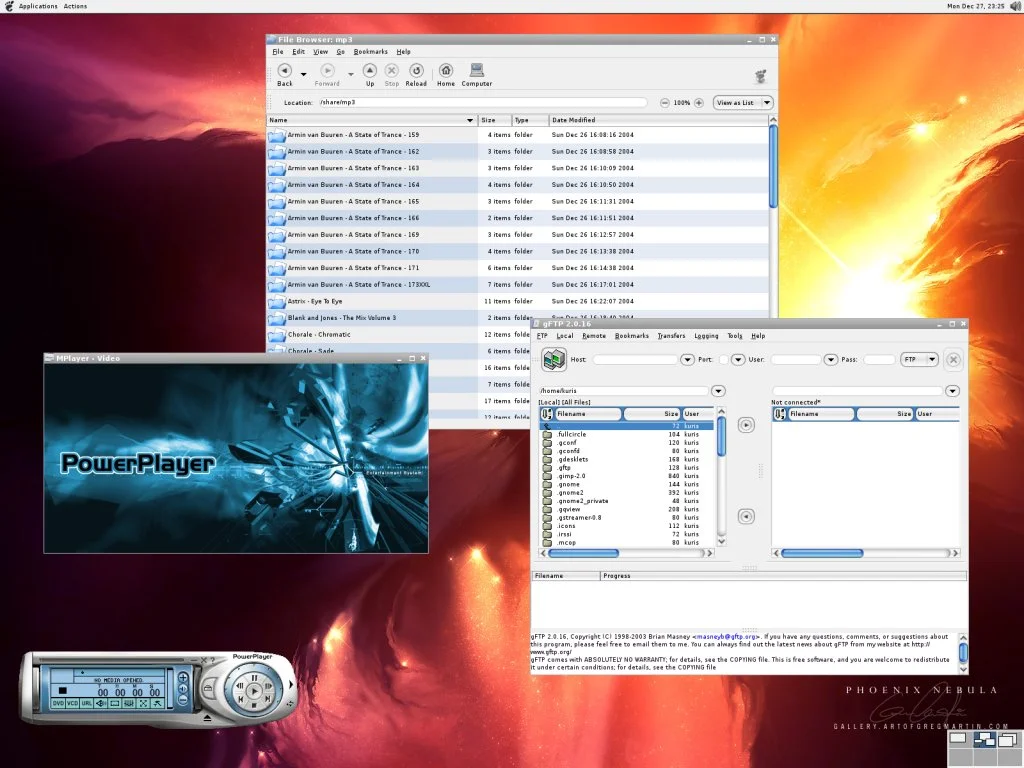Click the DVD button on PowerPlayer display

59,704
